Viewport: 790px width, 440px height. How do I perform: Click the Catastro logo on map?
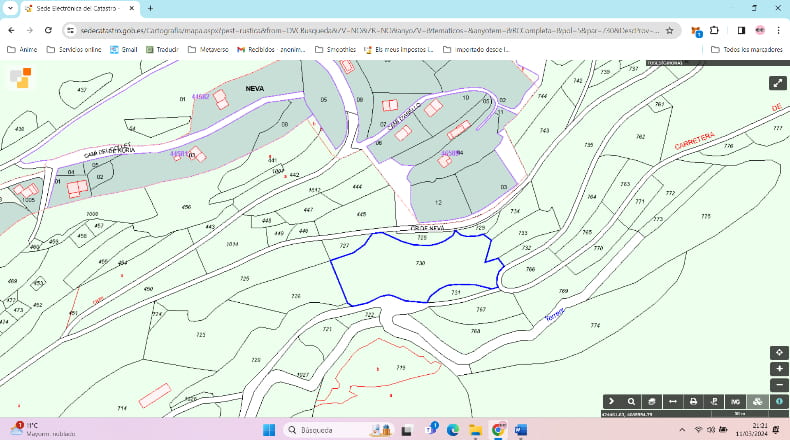(21, 78)
